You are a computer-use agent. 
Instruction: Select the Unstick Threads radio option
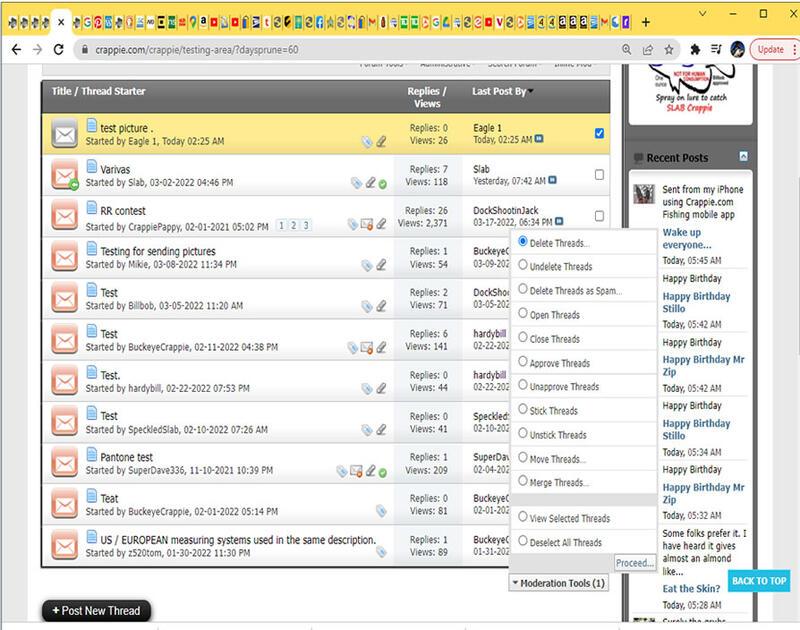(523, 433)
